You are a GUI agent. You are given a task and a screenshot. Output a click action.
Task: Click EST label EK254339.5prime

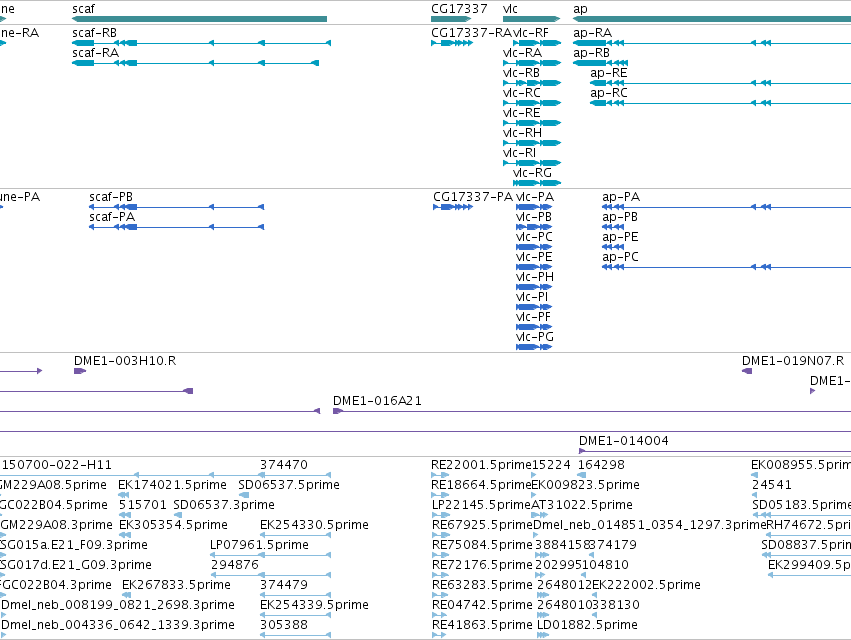point(314,605)
